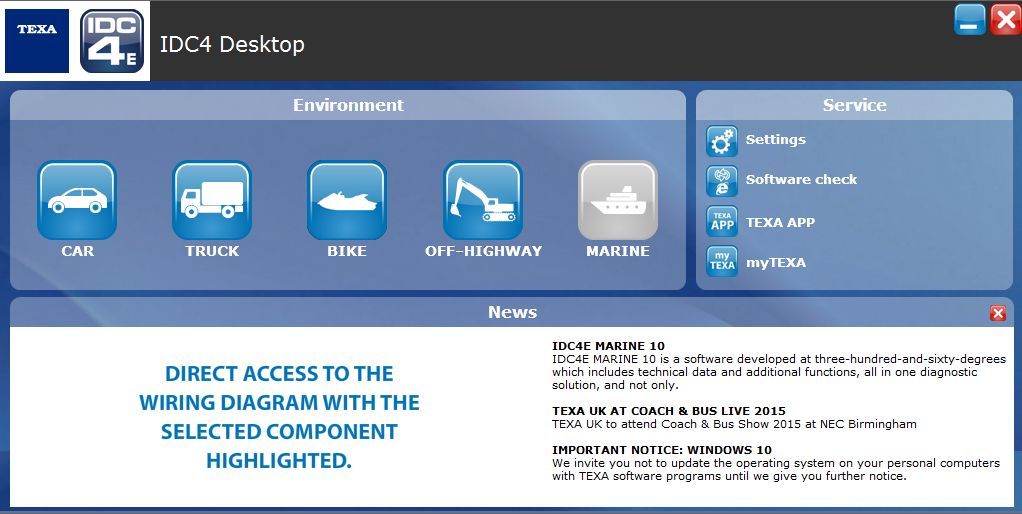Click the TEXA APP text label
This screenshot has height=514, width=1022.
[780, 222]
